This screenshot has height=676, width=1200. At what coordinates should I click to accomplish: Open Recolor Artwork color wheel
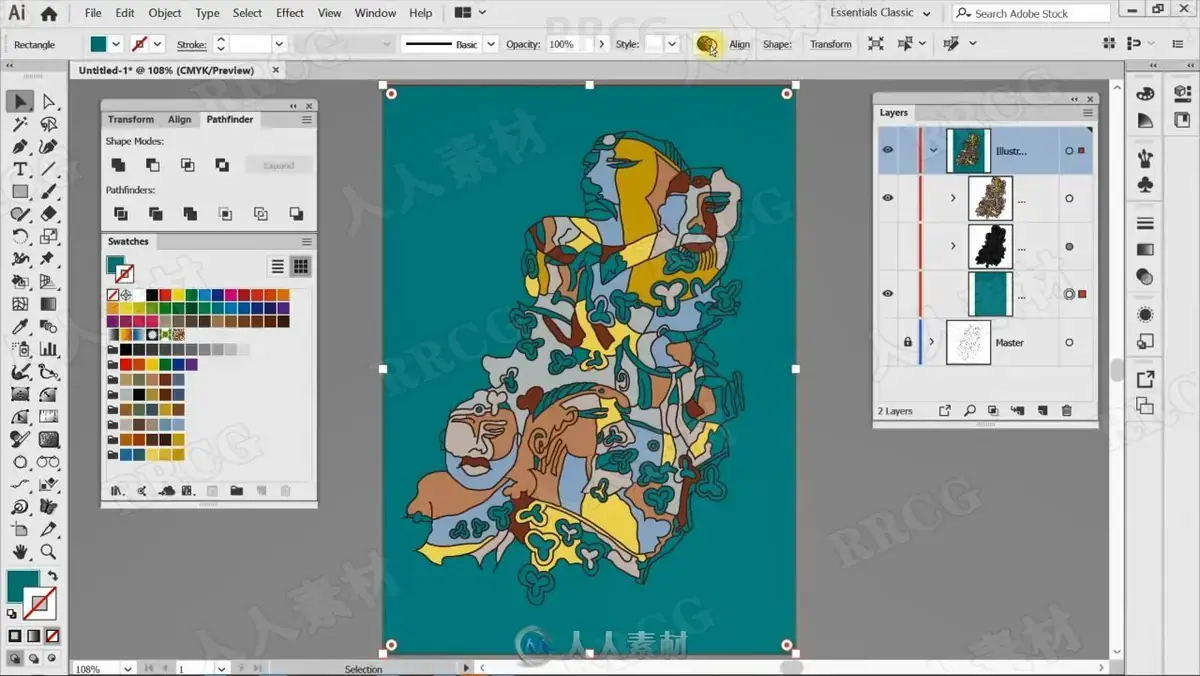click(x=707, y=44)
